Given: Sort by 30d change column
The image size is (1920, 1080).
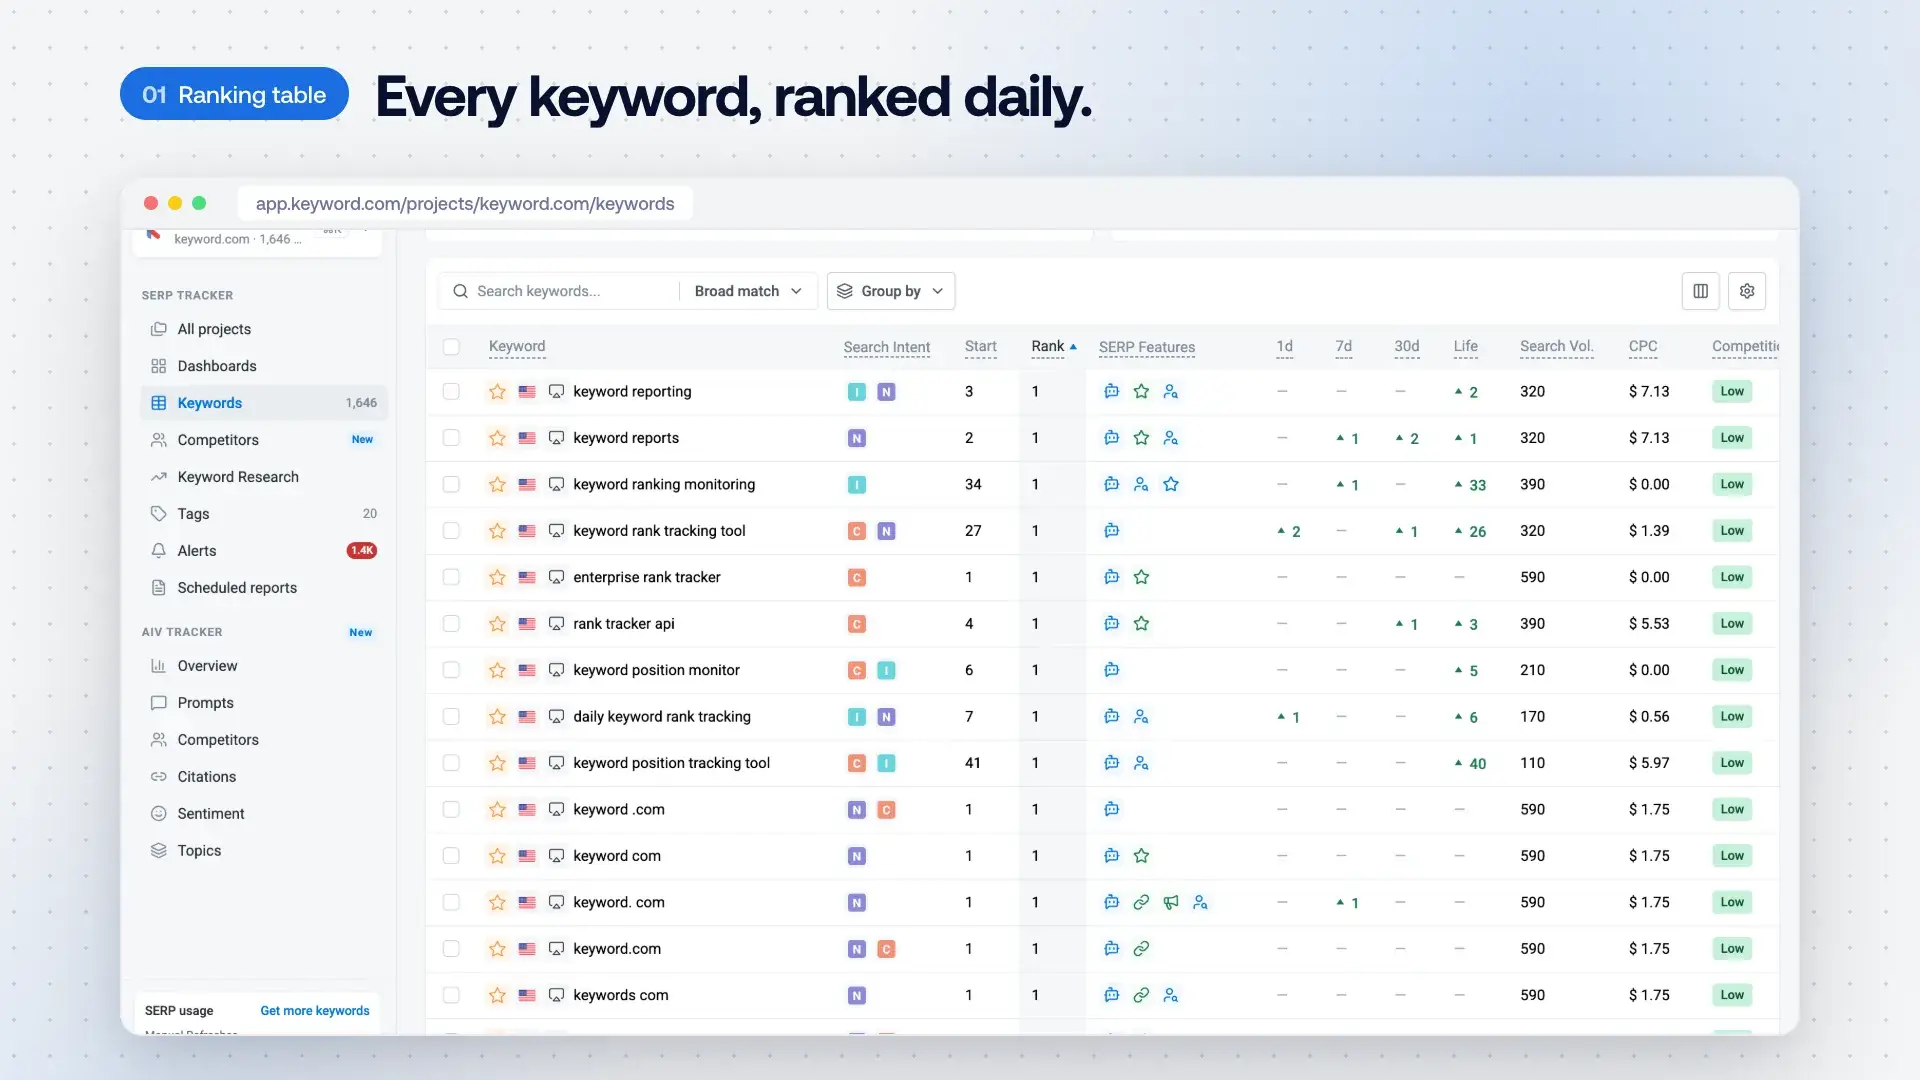Looking at the screenshot, I should point(1406,346).
